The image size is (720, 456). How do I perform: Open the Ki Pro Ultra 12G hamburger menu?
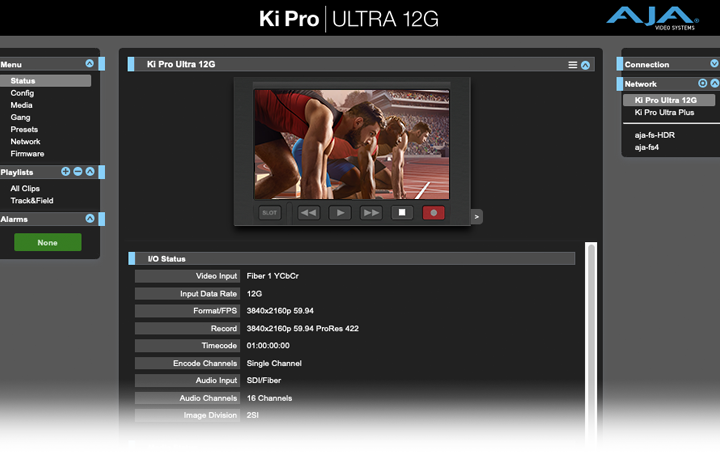click(x=573, y=65)
